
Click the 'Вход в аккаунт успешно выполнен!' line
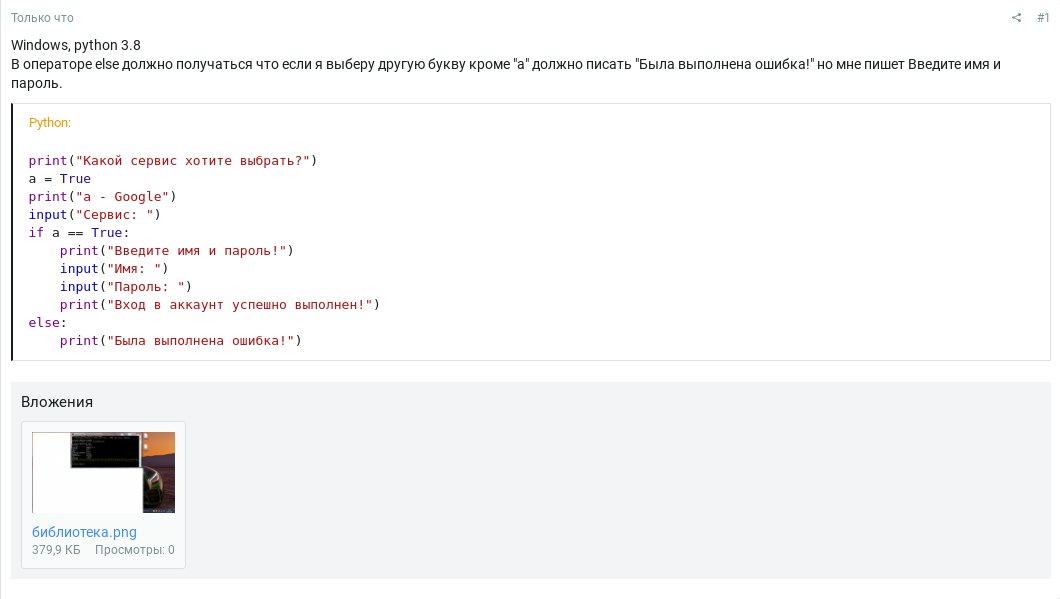[x=220, y=305]
